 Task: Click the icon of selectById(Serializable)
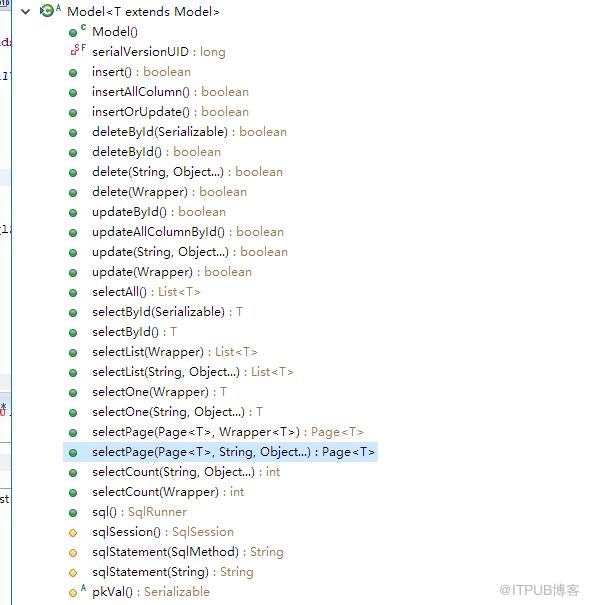[x=73, y=313]
